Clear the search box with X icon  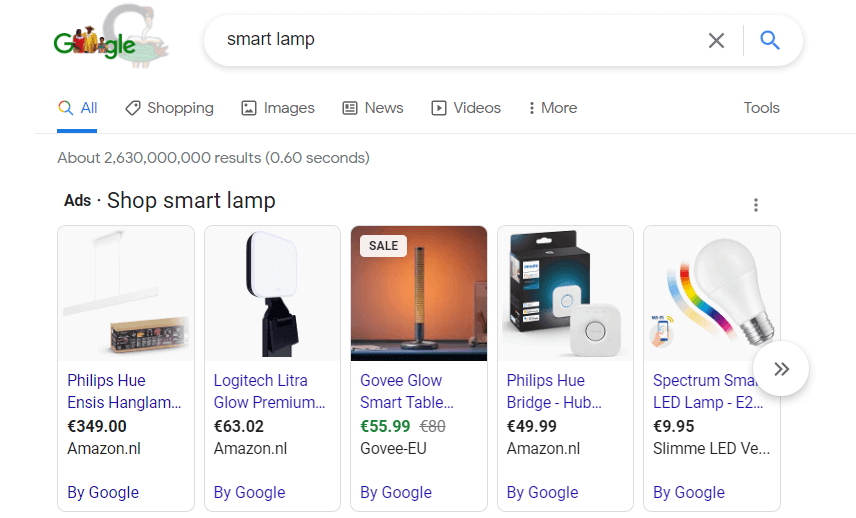tap(716, 40)
